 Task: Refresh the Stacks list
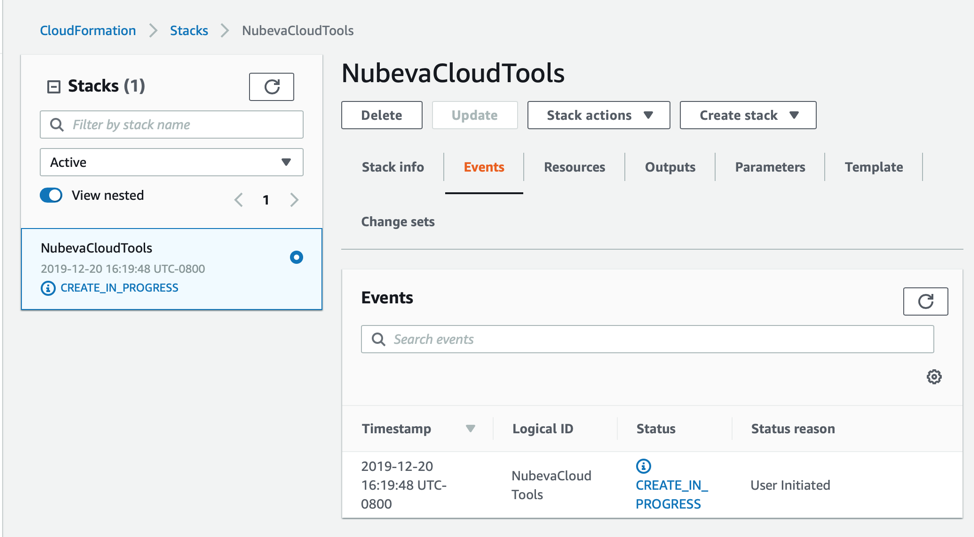point(271,86)
